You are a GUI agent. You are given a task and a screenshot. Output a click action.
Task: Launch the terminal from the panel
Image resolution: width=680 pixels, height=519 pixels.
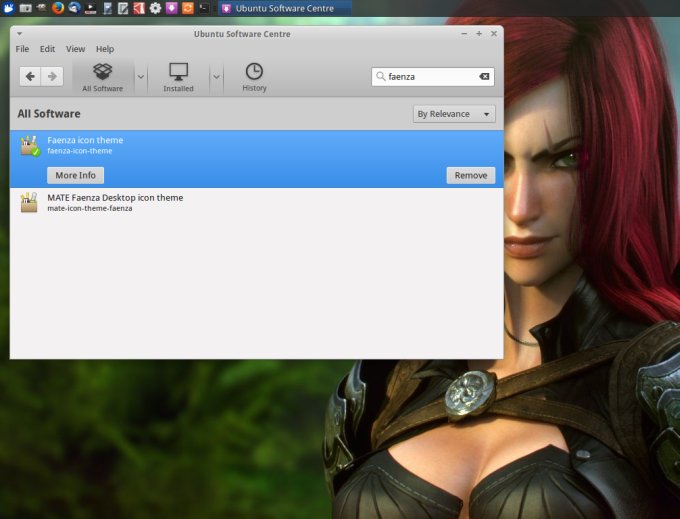coord(204,8)
